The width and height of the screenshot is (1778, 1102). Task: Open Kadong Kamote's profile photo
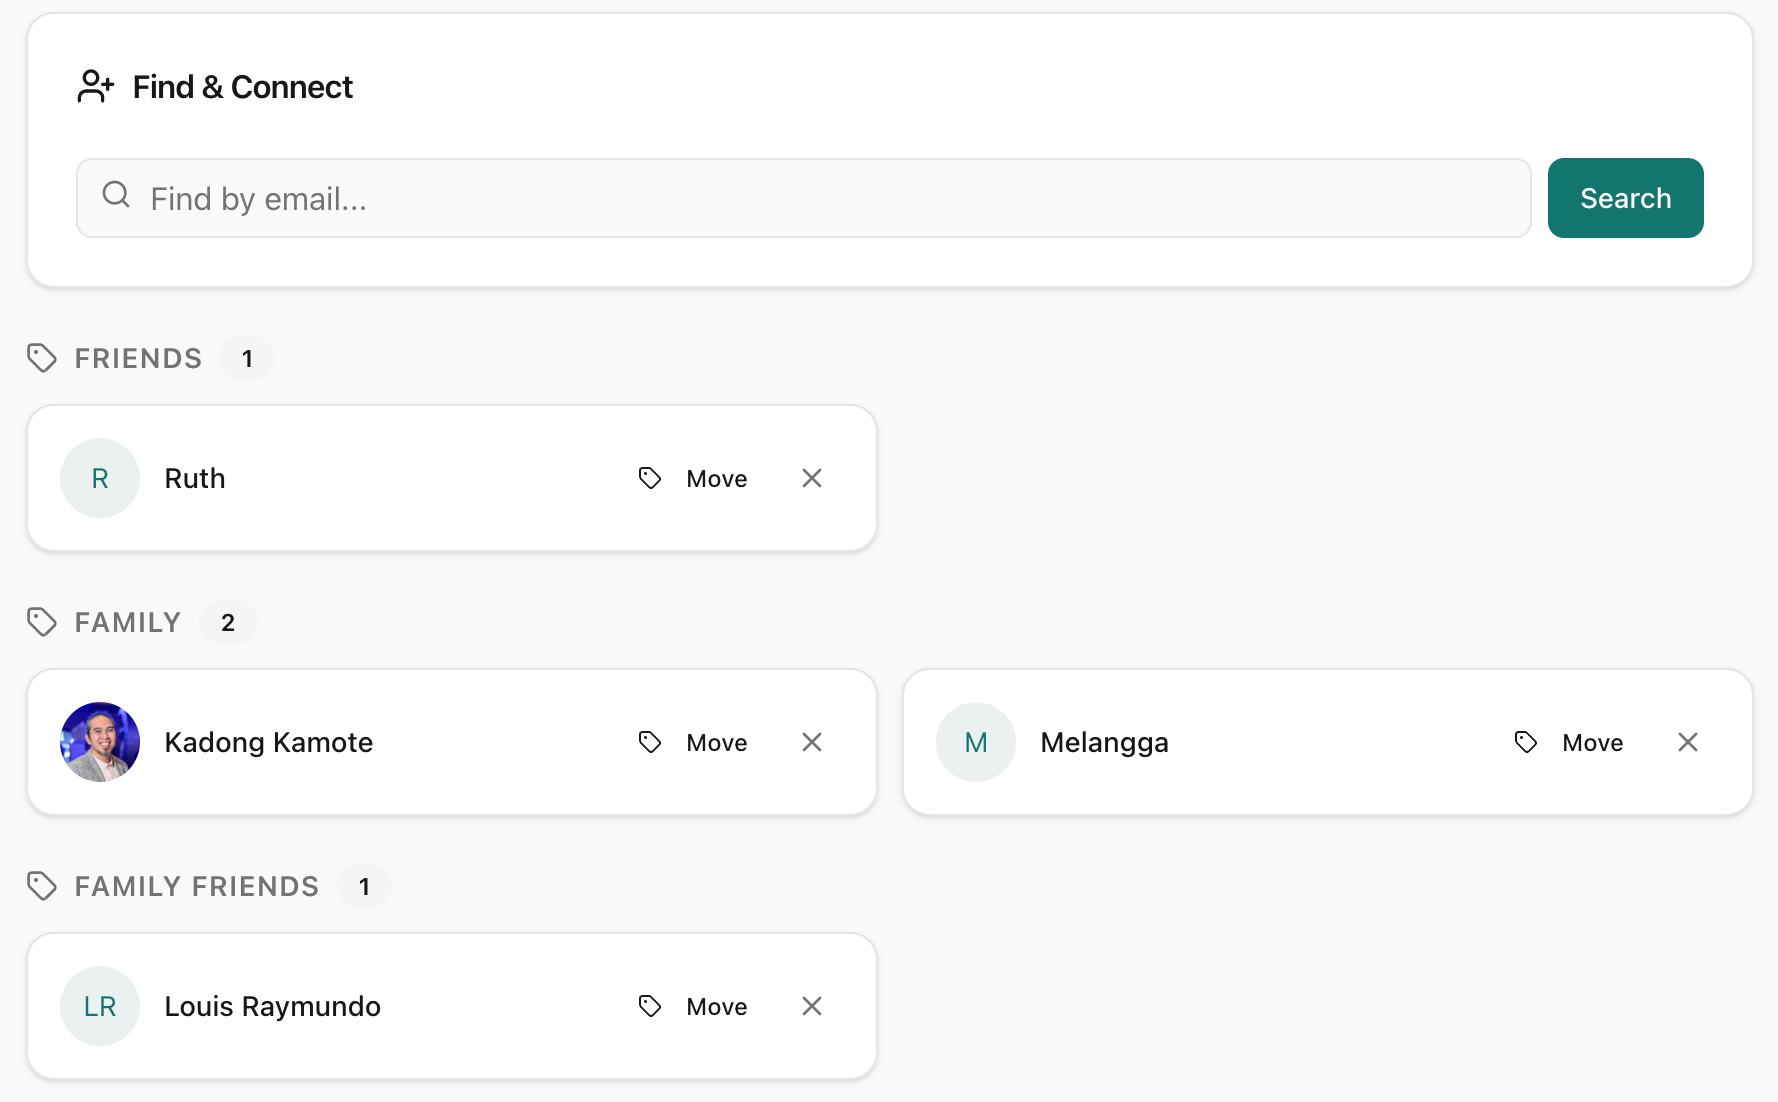coord(100,742)
